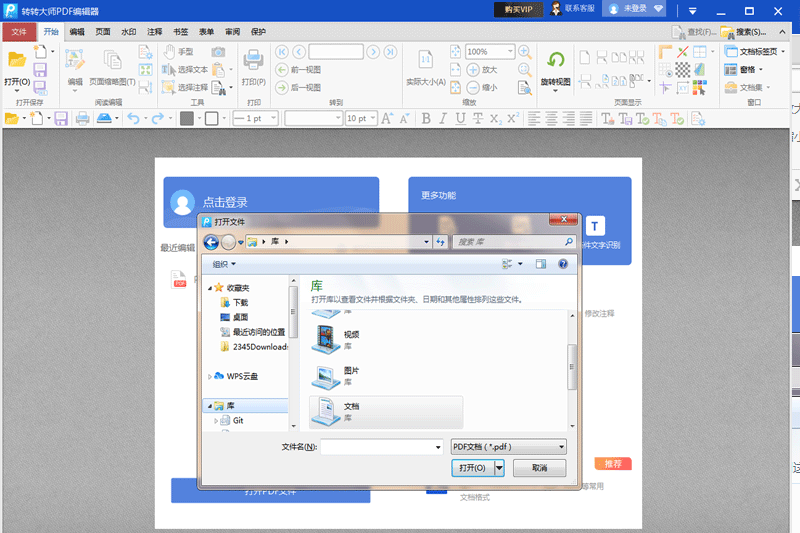The height and width of the screenshot is (533, 800).
Task: Switch to the Page ribbon tab
Action: click(103, 32)
